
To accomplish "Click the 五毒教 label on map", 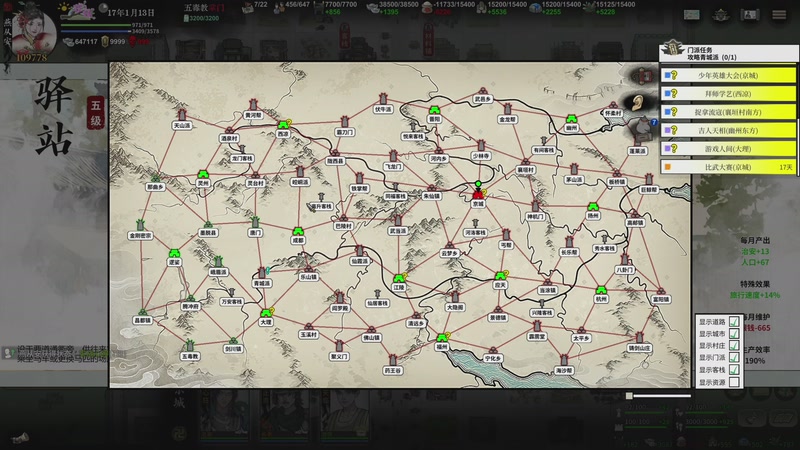I will point(190,356).
